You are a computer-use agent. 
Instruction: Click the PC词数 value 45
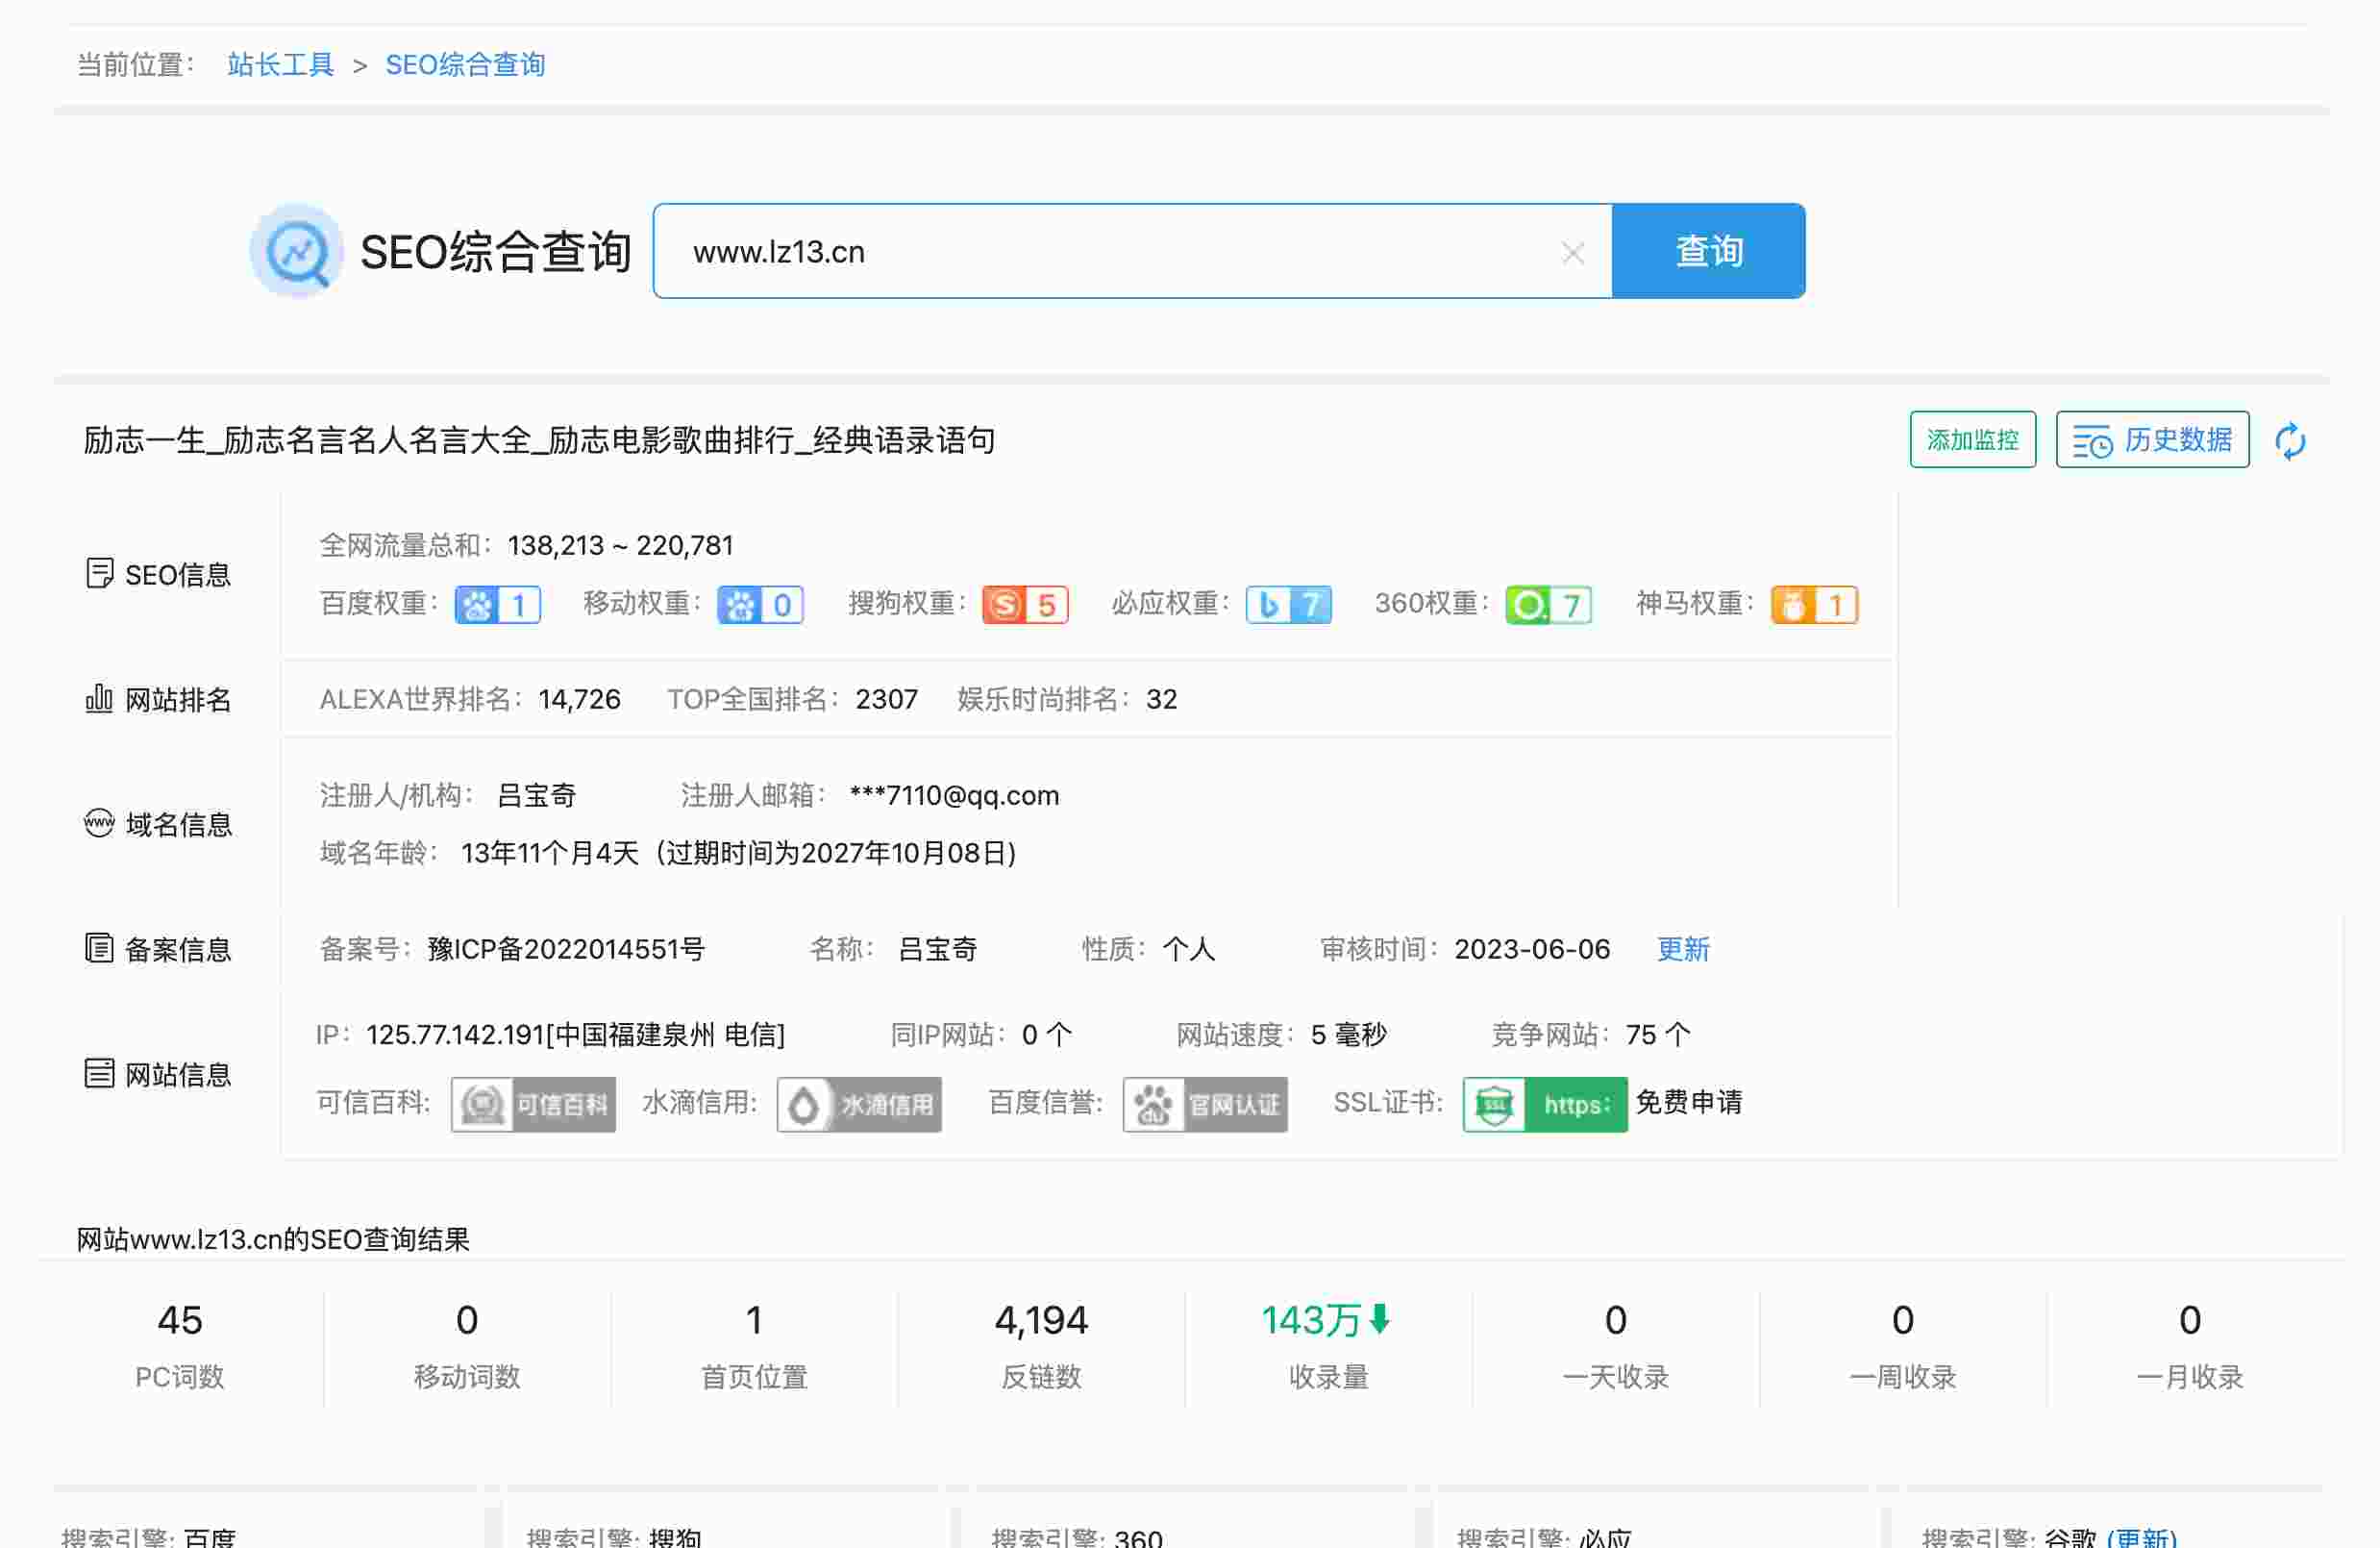pos(180,1320)
